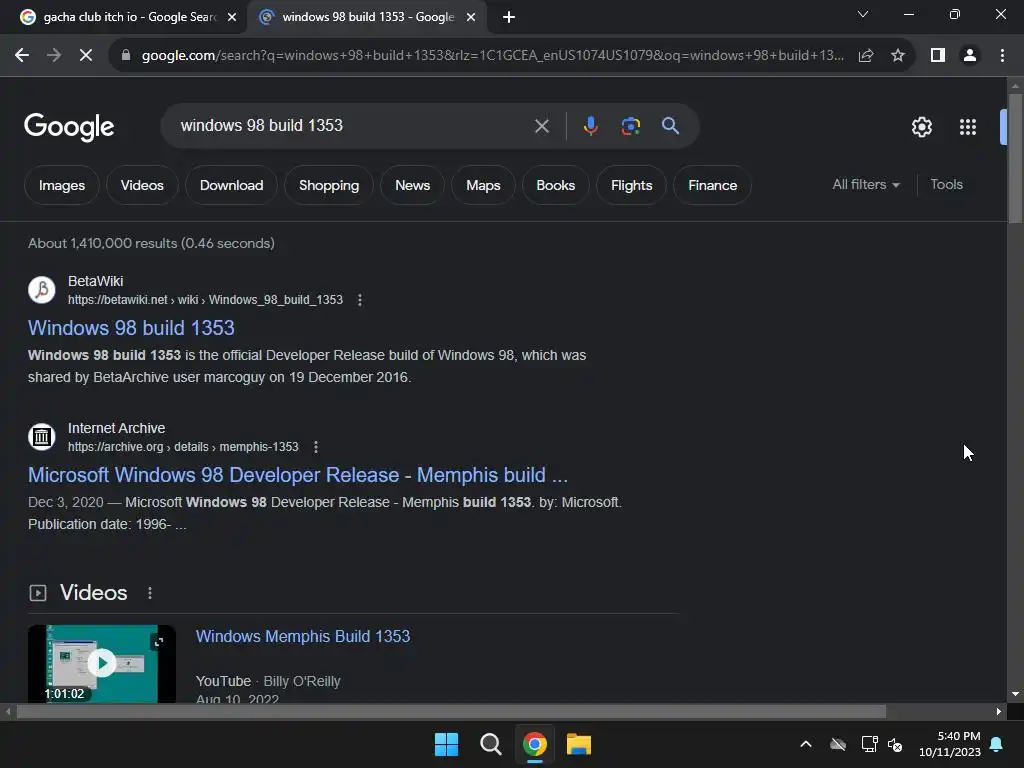This screenshot has width=1024, height=768.
Task: Expand the All filters dropdown
Action: point(866,185)
